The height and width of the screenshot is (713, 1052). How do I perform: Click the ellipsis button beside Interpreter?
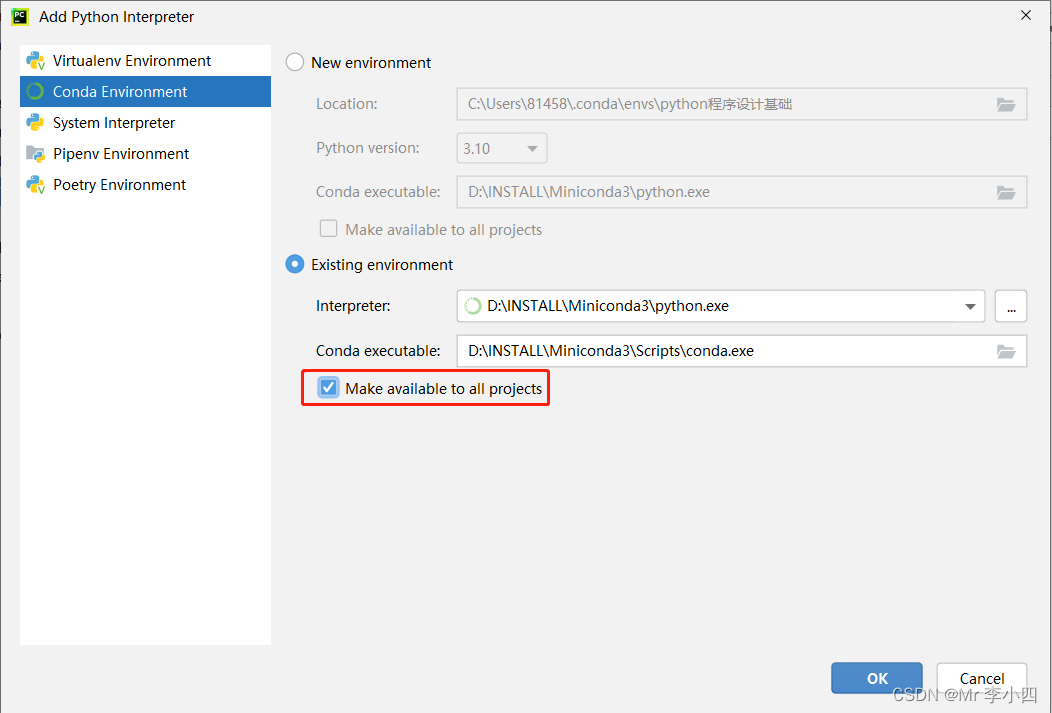[x=1011, y=307]
